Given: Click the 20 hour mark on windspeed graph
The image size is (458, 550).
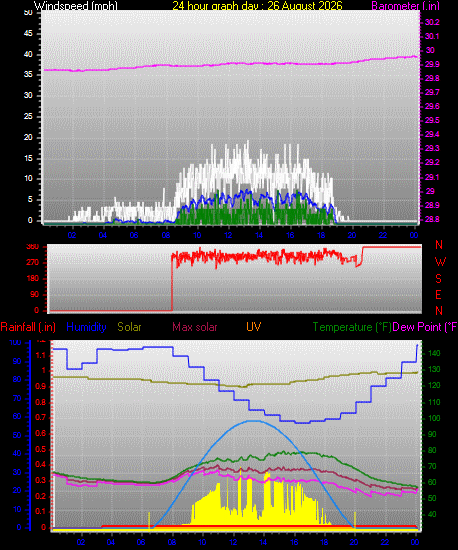Looking at the screenshot, I should 352,235.
